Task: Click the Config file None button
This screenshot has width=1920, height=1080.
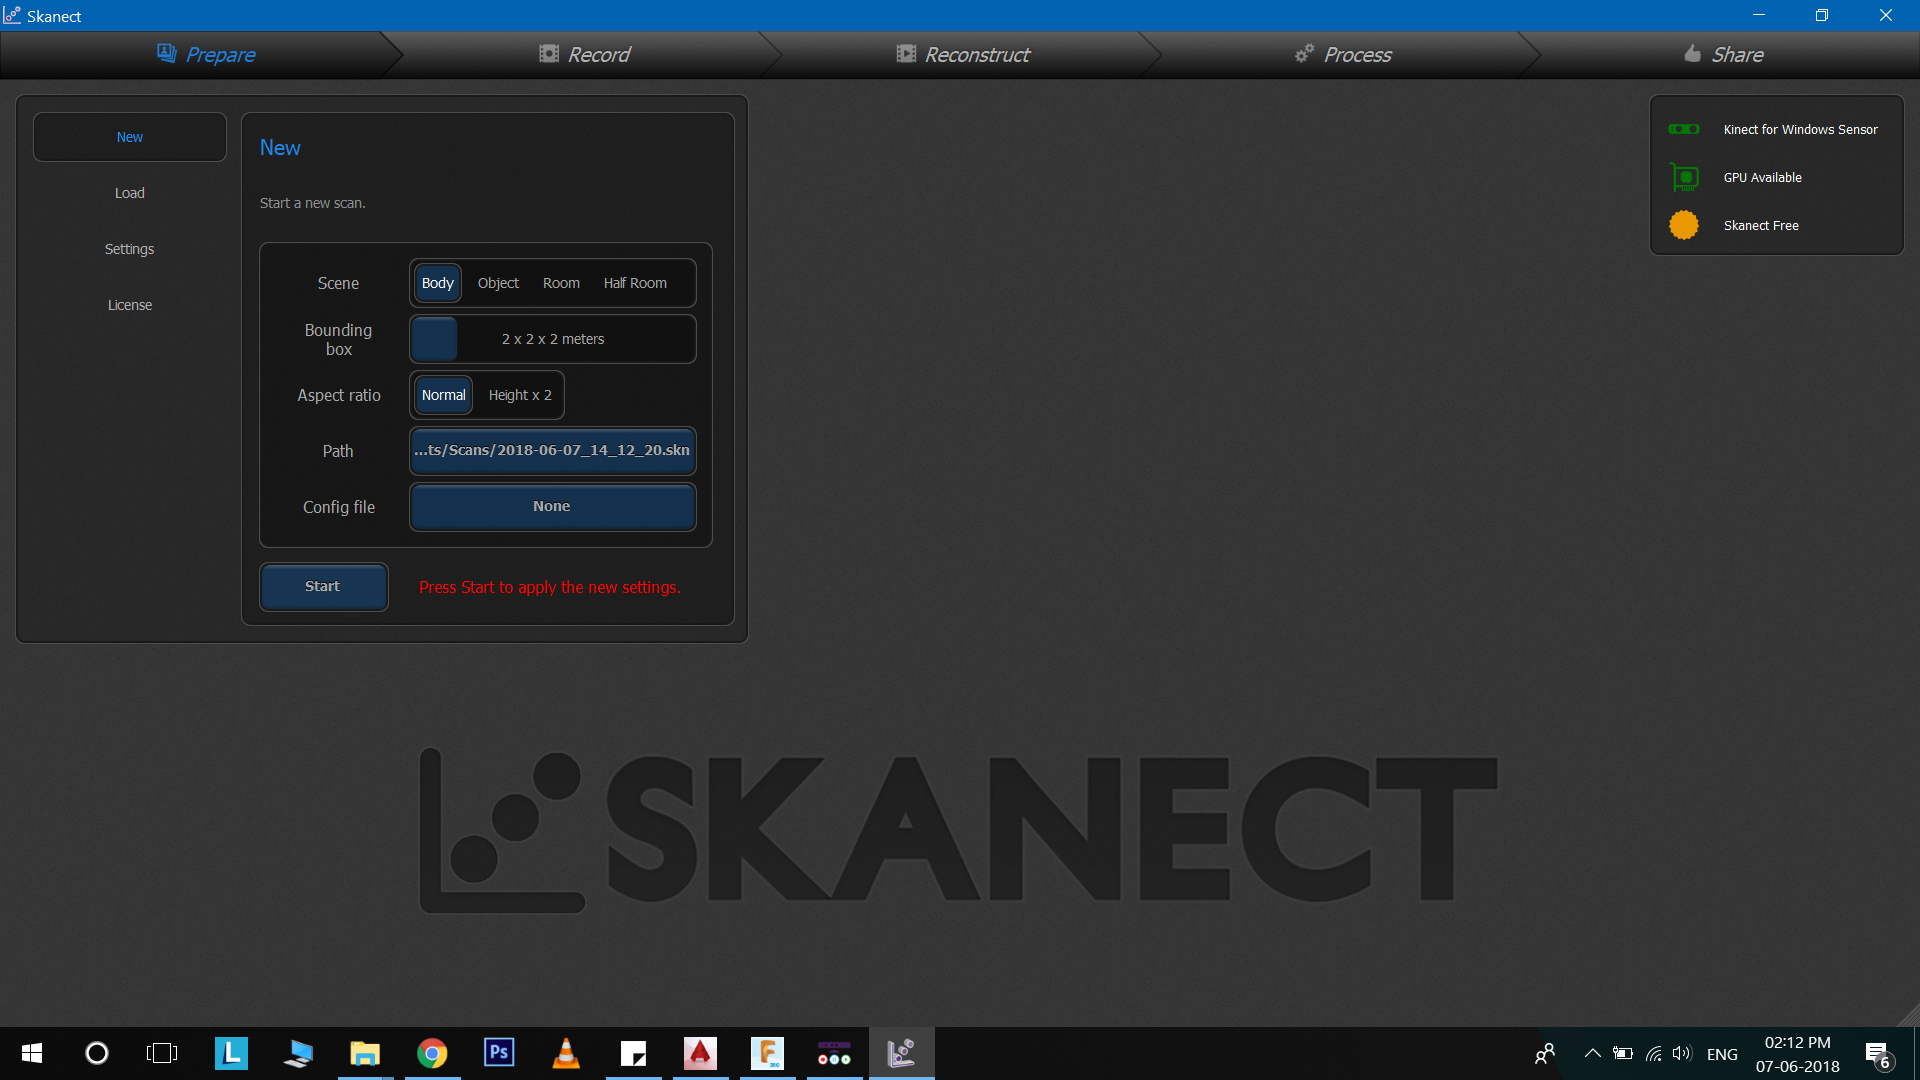Action: [553, 507]
